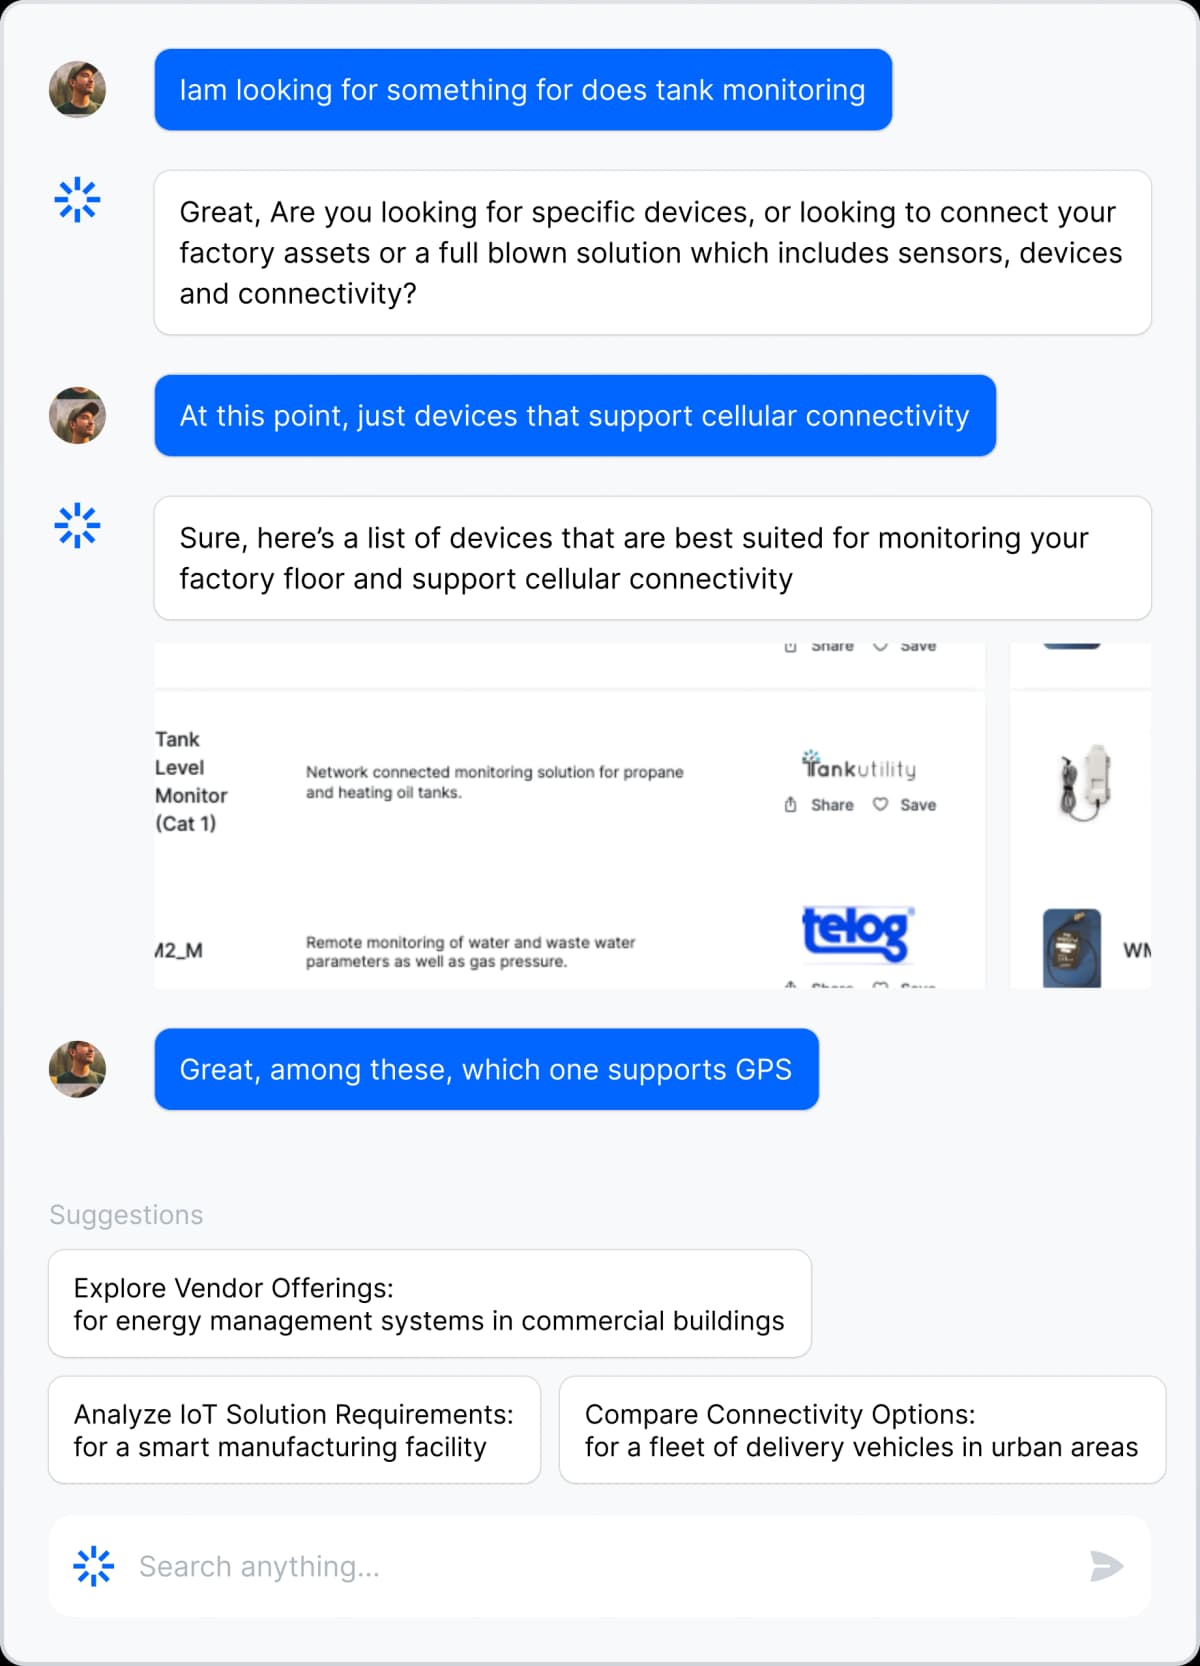Select Compare Connectivity Options suggestion
This screenshot has width=1200, height=1666.
pyautogui.click(x=861, y=1430)
